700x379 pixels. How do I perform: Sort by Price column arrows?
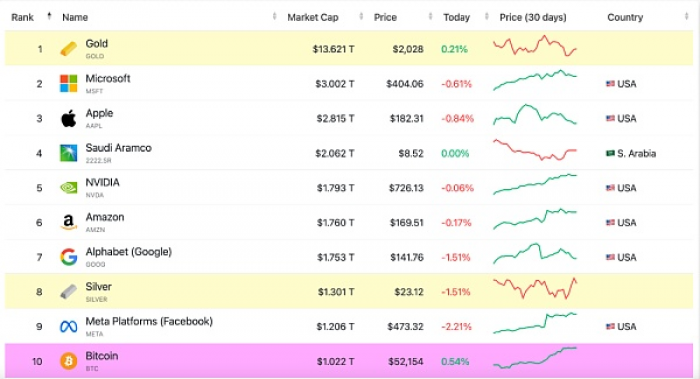click(430, 17)
